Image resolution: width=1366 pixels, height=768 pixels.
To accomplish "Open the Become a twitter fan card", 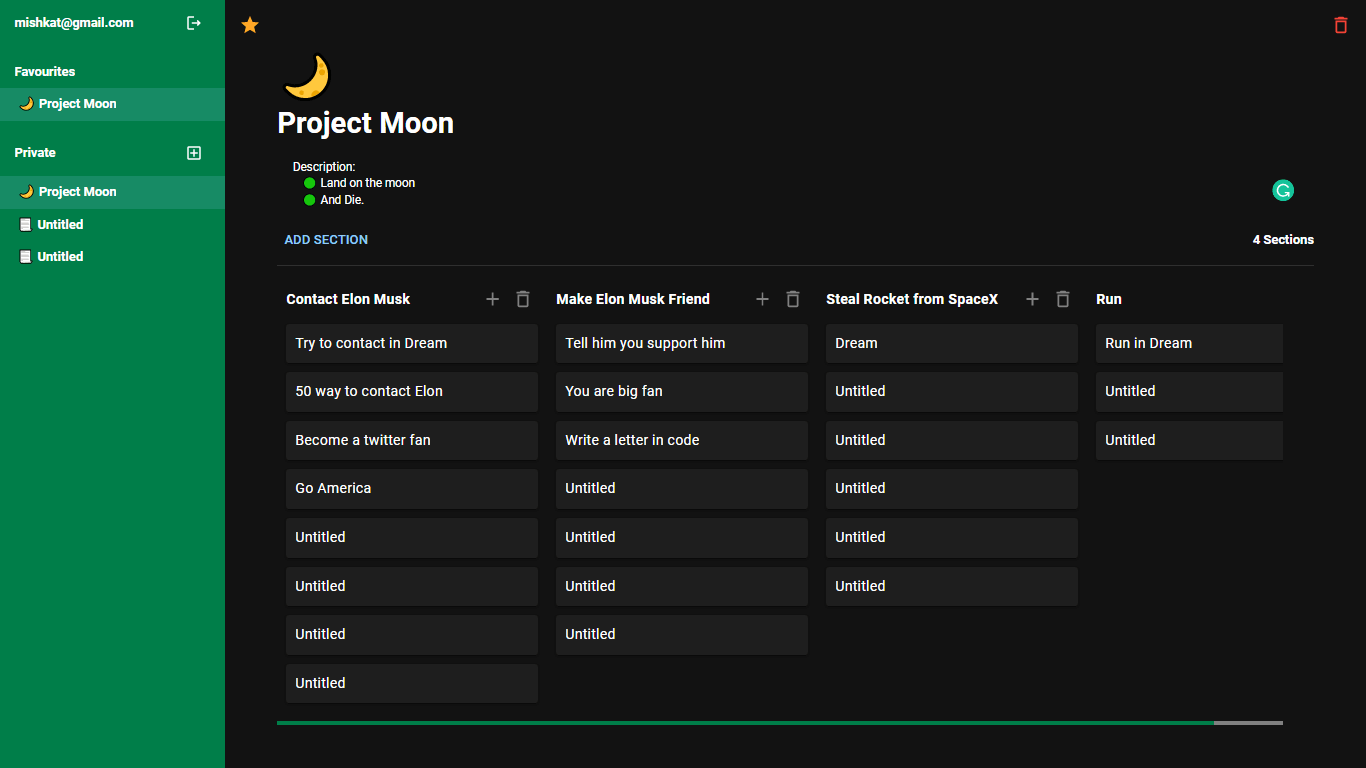I will tap(412, 440).
